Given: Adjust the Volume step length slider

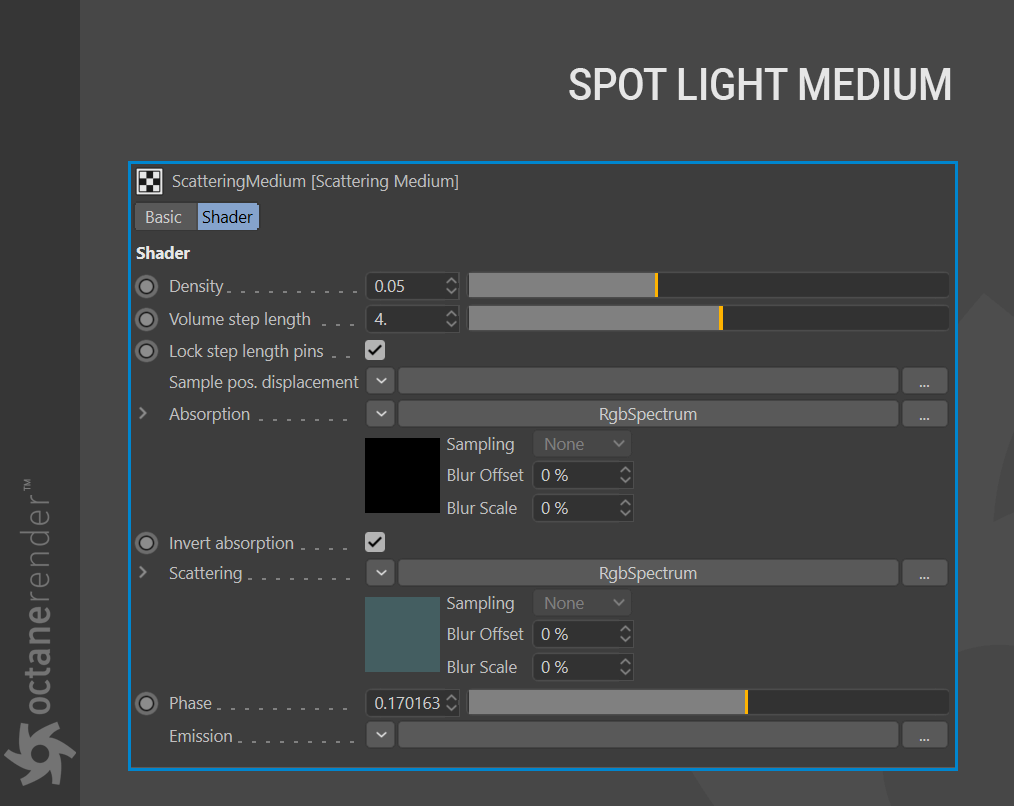Looking at the screenshot, I should pos(708,319).
